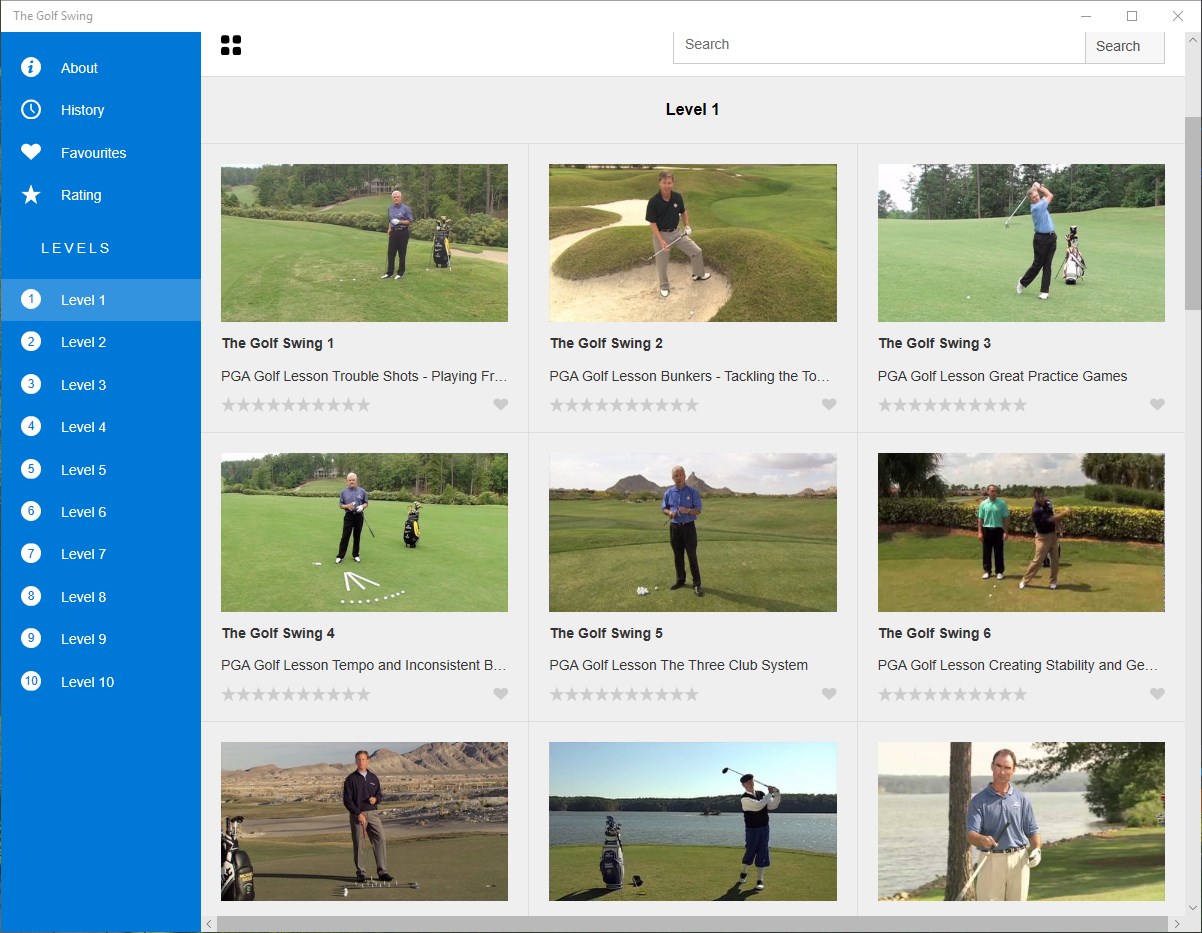Click the History clock icon
This screenshot has width=1202, height=933.
(x=31, y=109)
